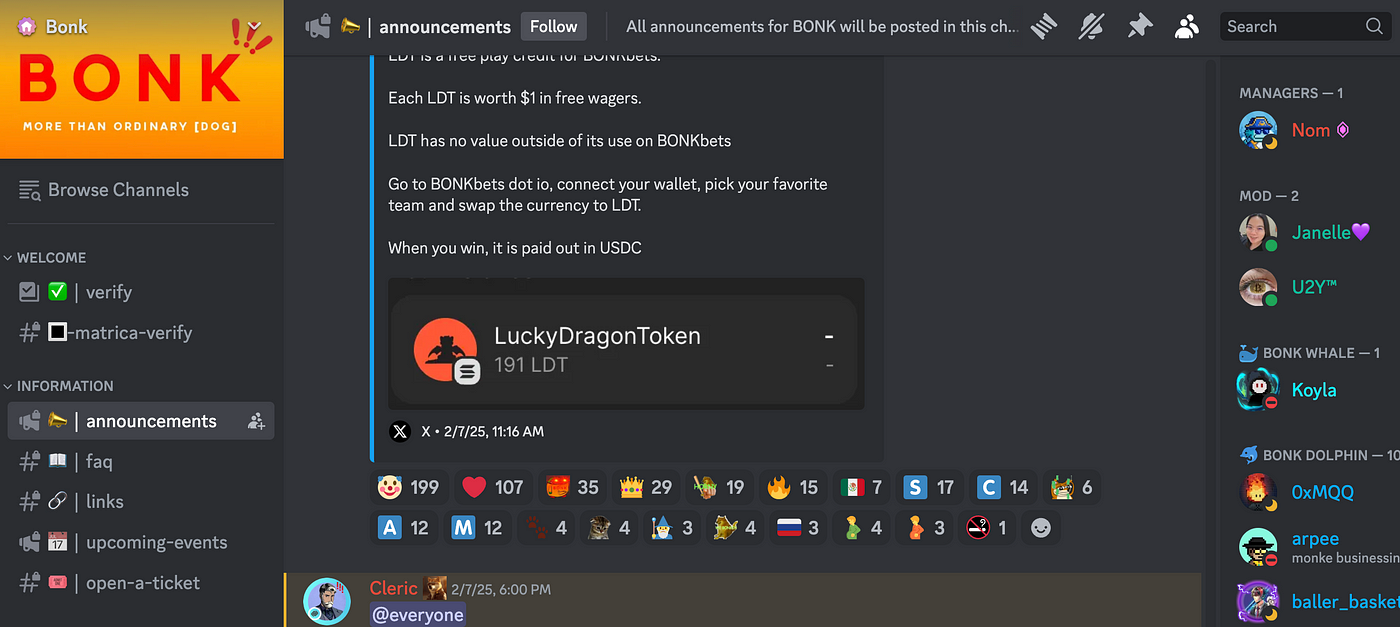Click the Follow button
This screenshot has height=627, width=1400.
pyautogui.click(x=554, y=27)
